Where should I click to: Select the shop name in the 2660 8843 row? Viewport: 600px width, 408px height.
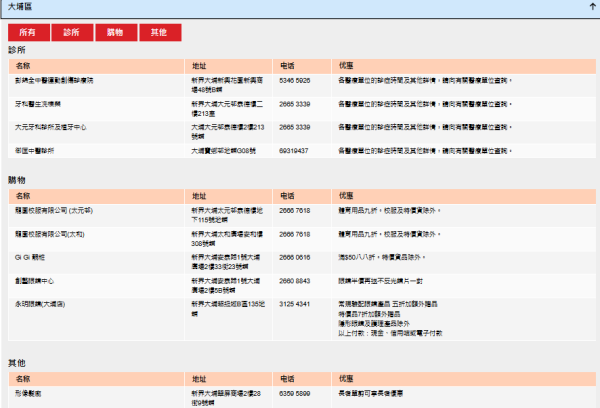click(34, 281)
